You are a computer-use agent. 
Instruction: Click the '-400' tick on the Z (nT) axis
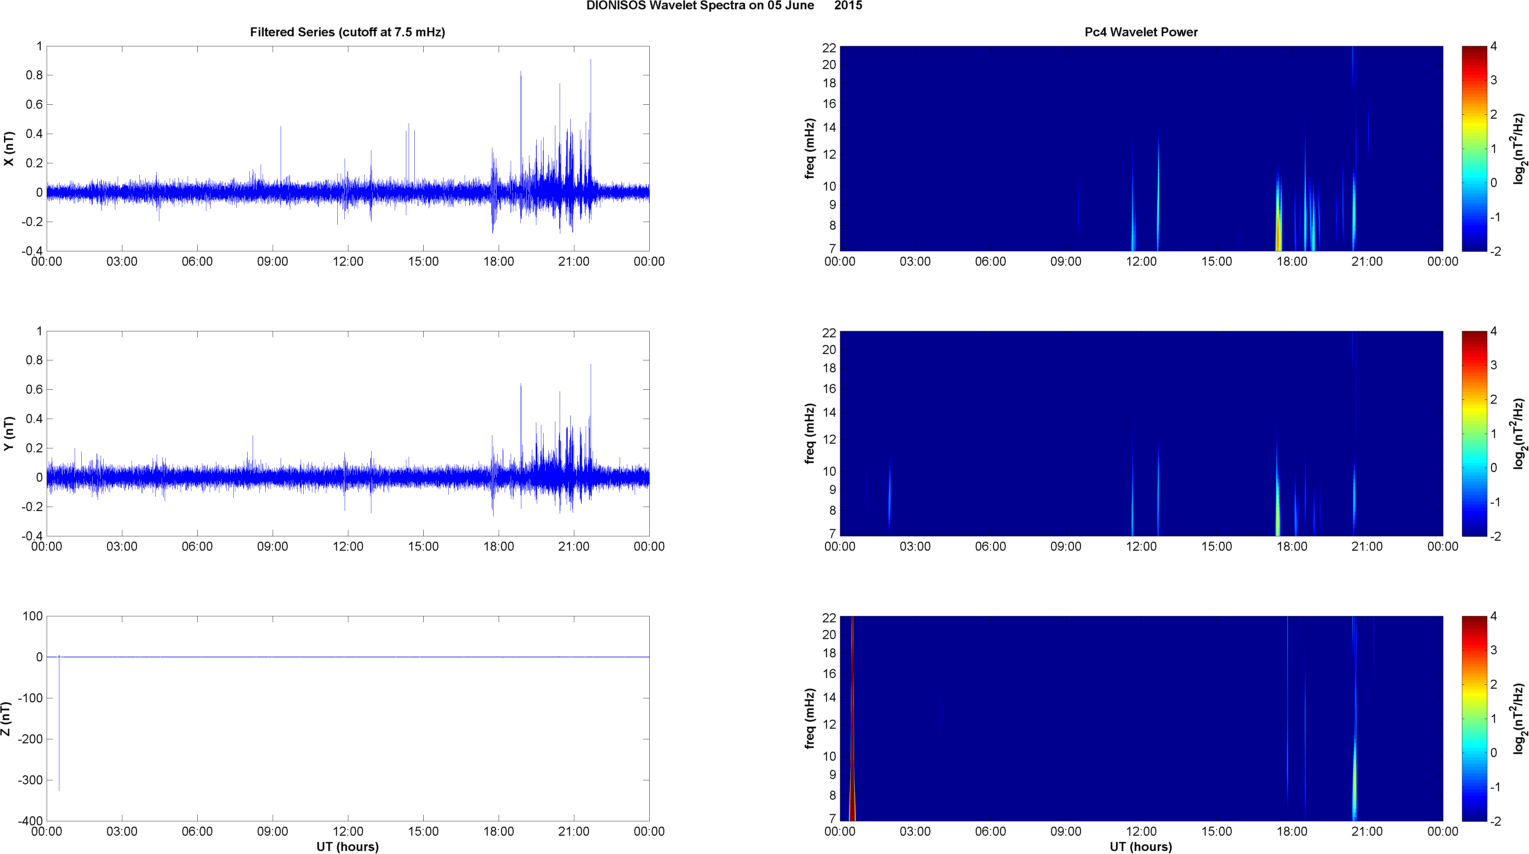coord(31,821)
